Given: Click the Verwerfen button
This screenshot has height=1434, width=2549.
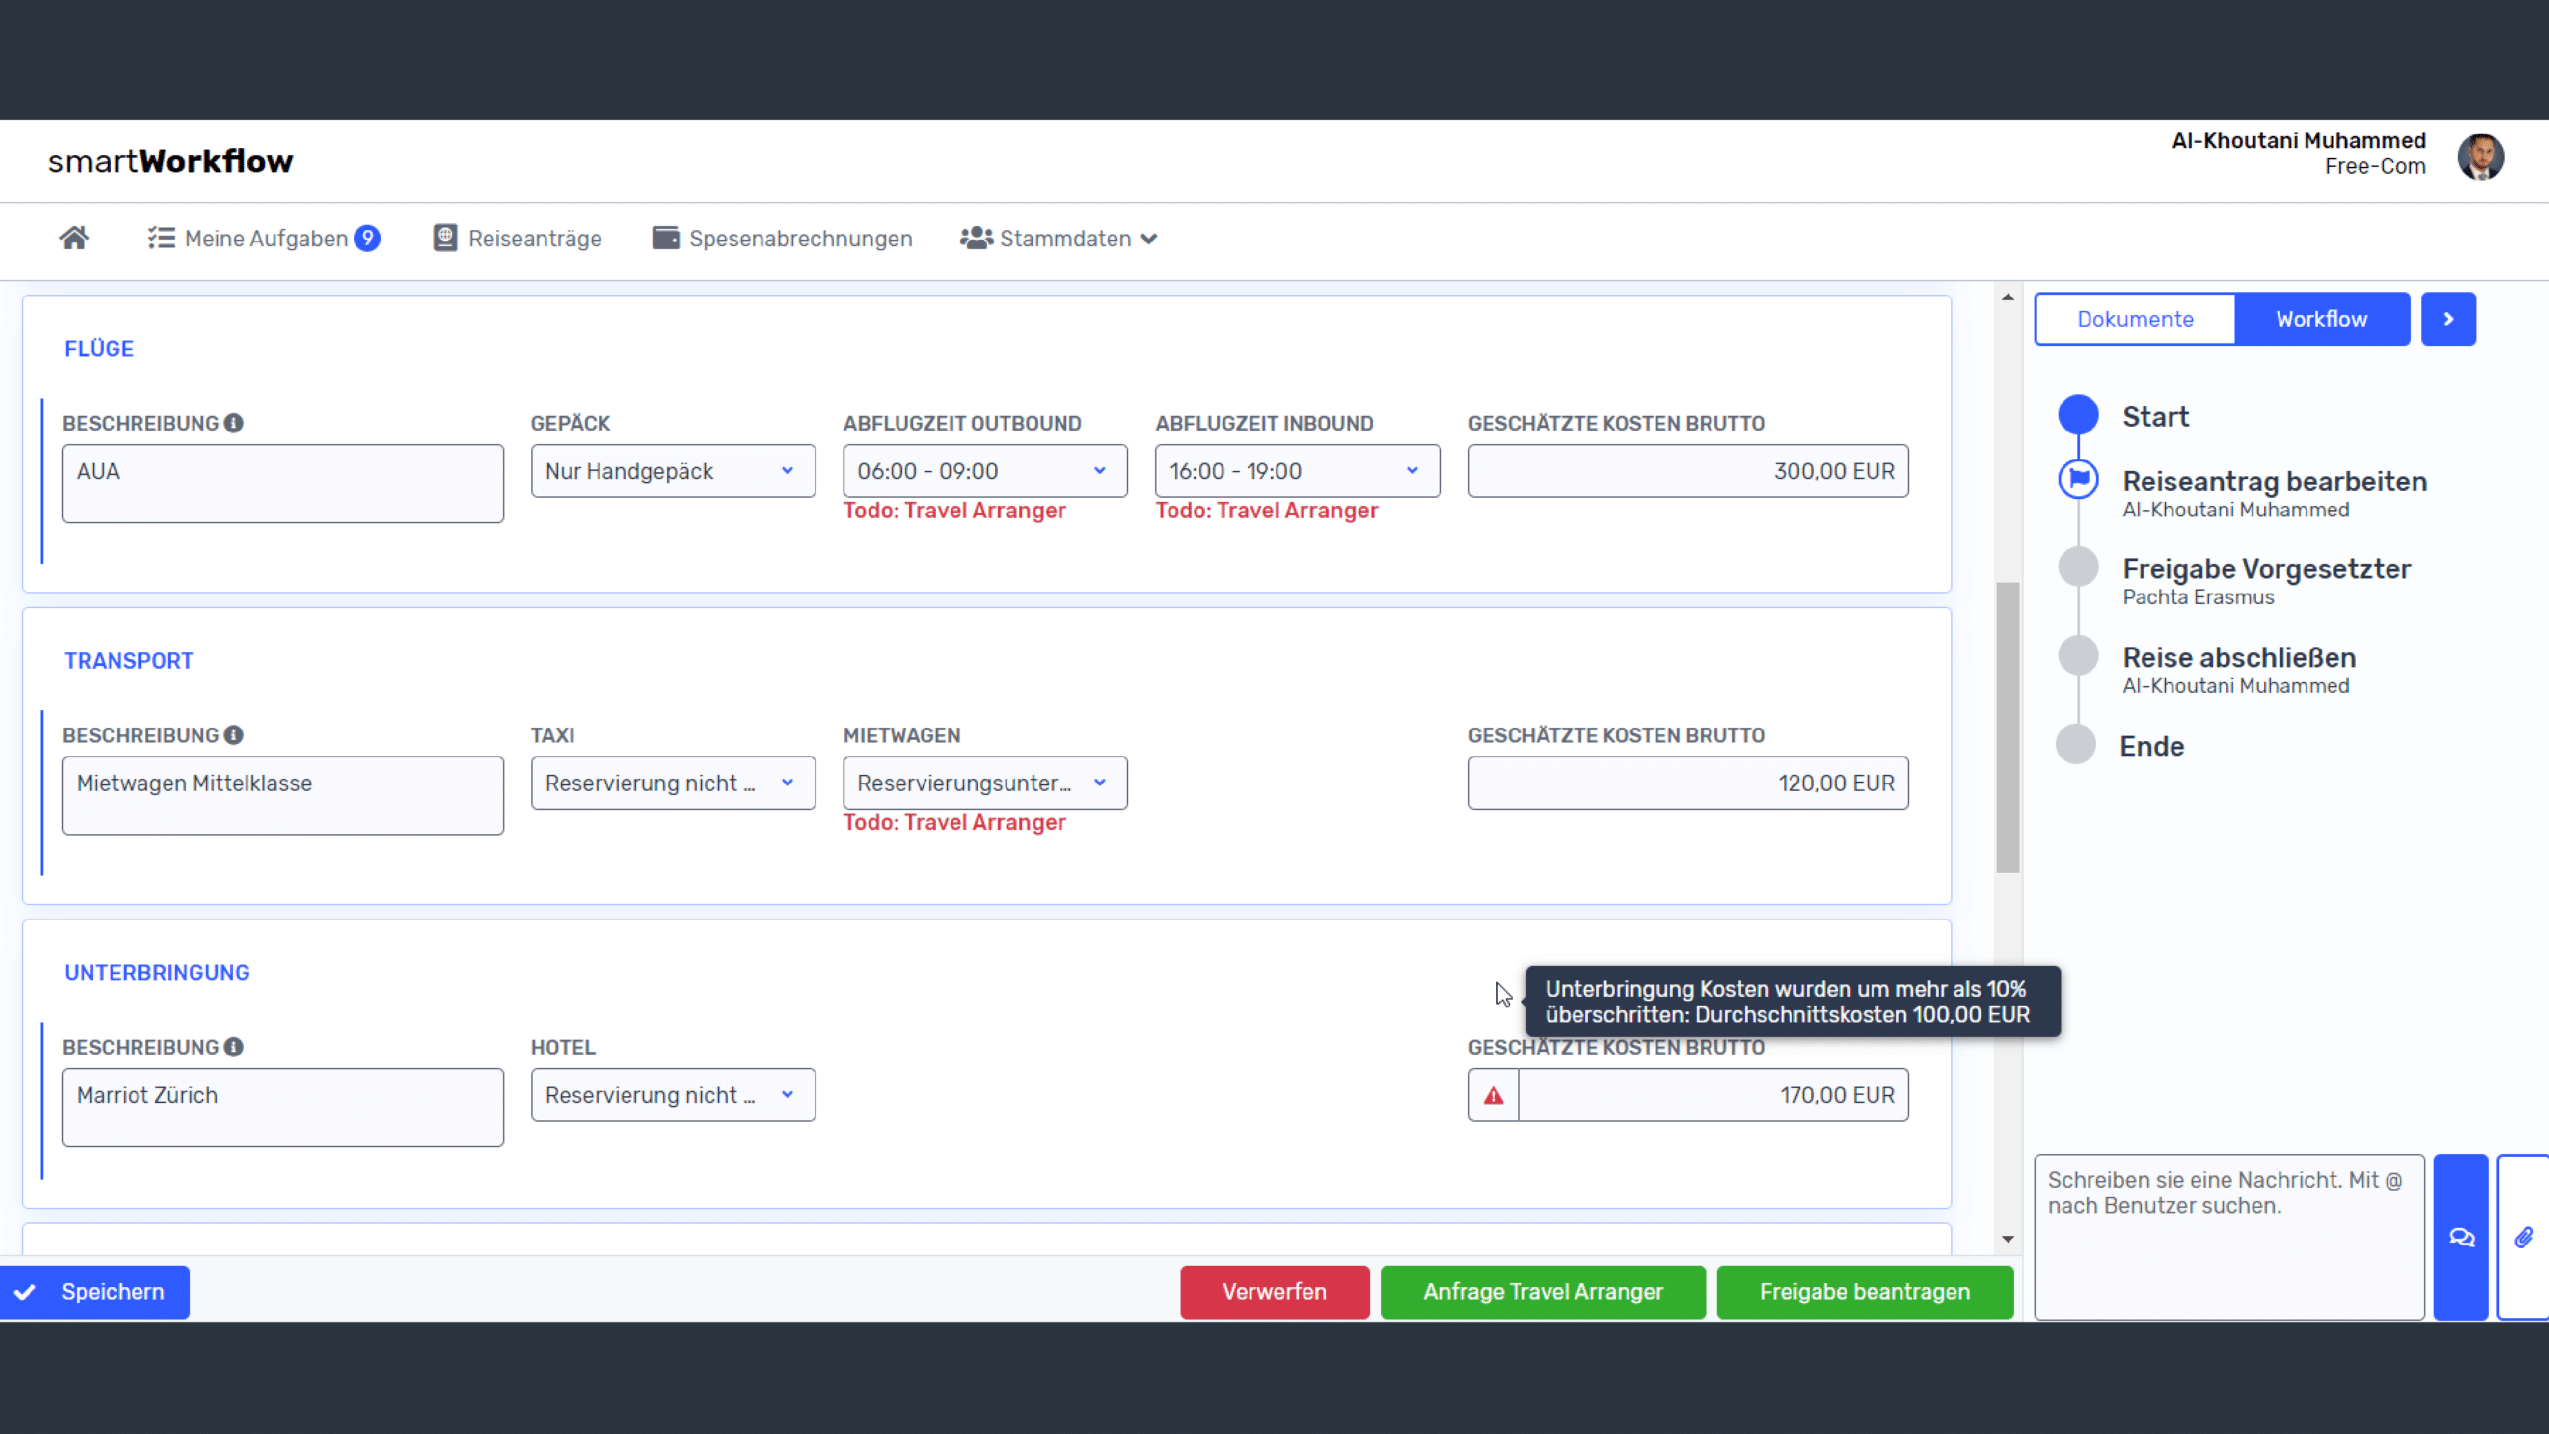Looking at the screenshot, I should tap(1274, 1292).
